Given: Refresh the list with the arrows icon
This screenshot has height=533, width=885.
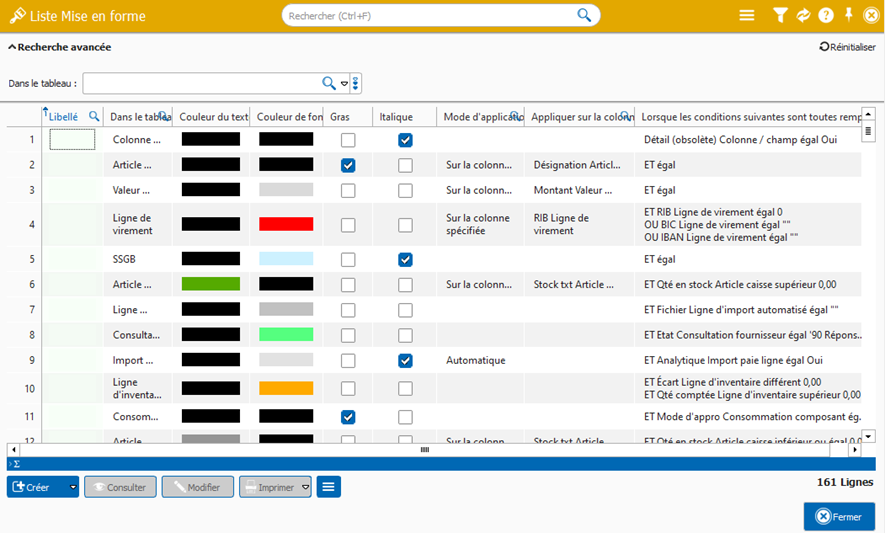Looking at the screenshot, I should (x=803, y=15).
